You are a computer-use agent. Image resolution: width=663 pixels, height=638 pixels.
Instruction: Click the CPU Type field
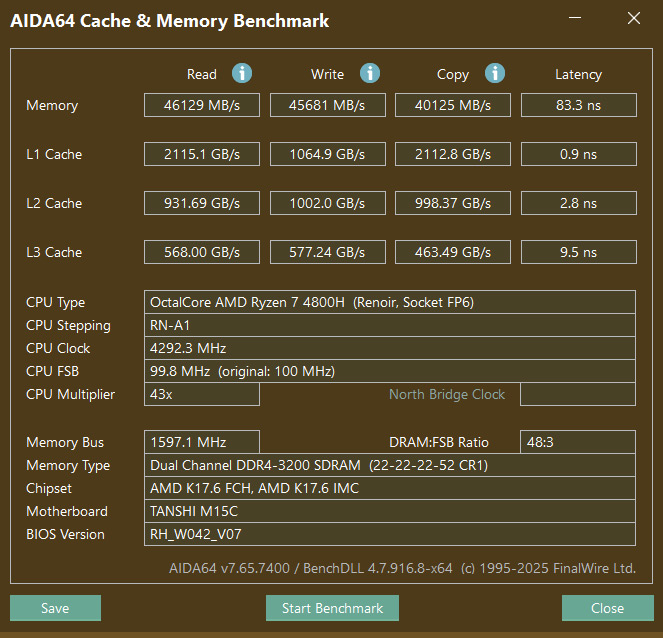(x=390, y=302)
